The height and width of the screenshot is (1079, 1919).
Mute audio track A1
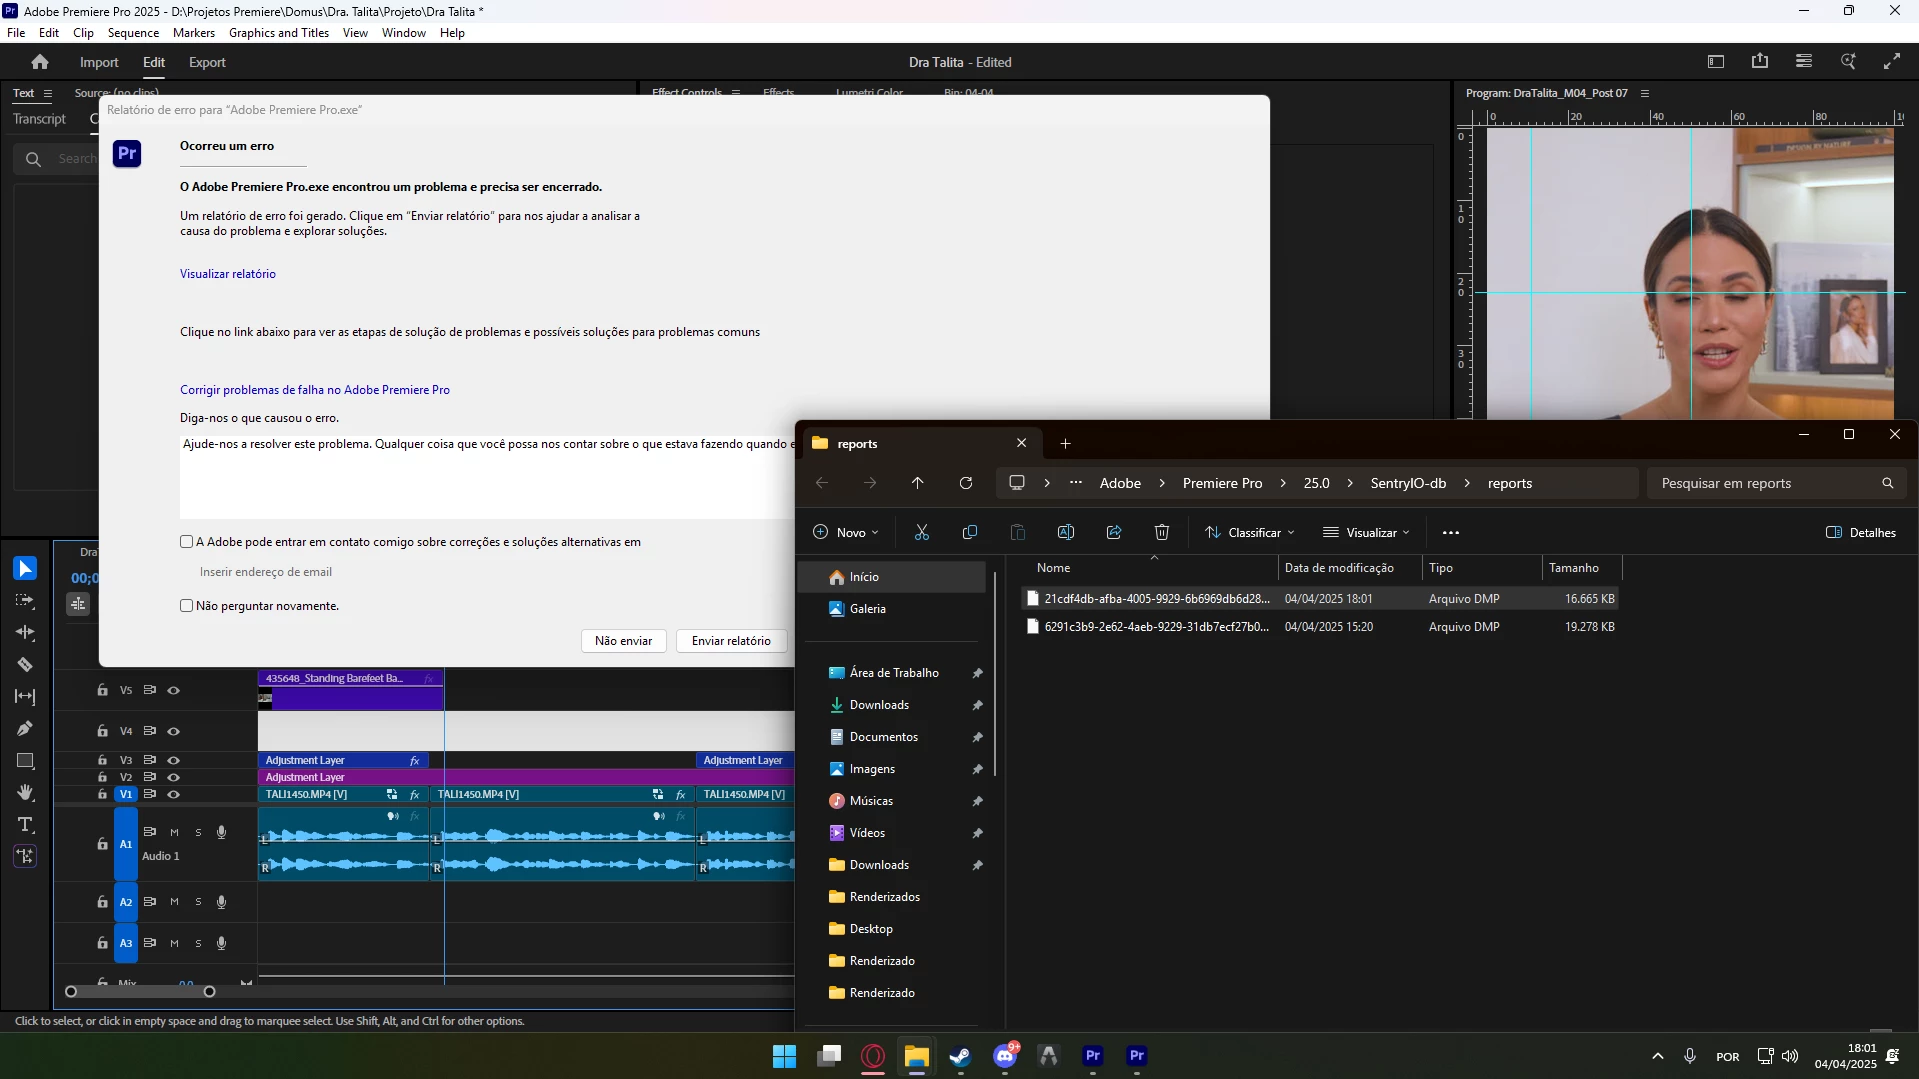[x=174, y=833]
